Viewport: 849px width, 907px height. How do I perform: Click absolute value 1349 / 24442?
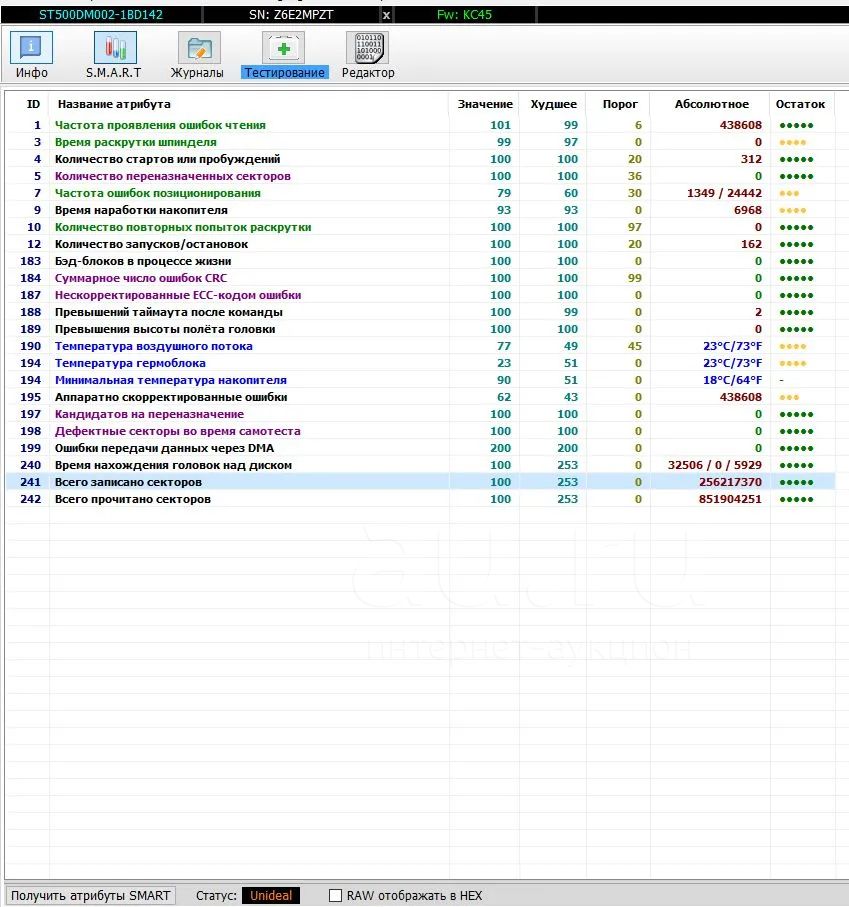coord(724,193)
